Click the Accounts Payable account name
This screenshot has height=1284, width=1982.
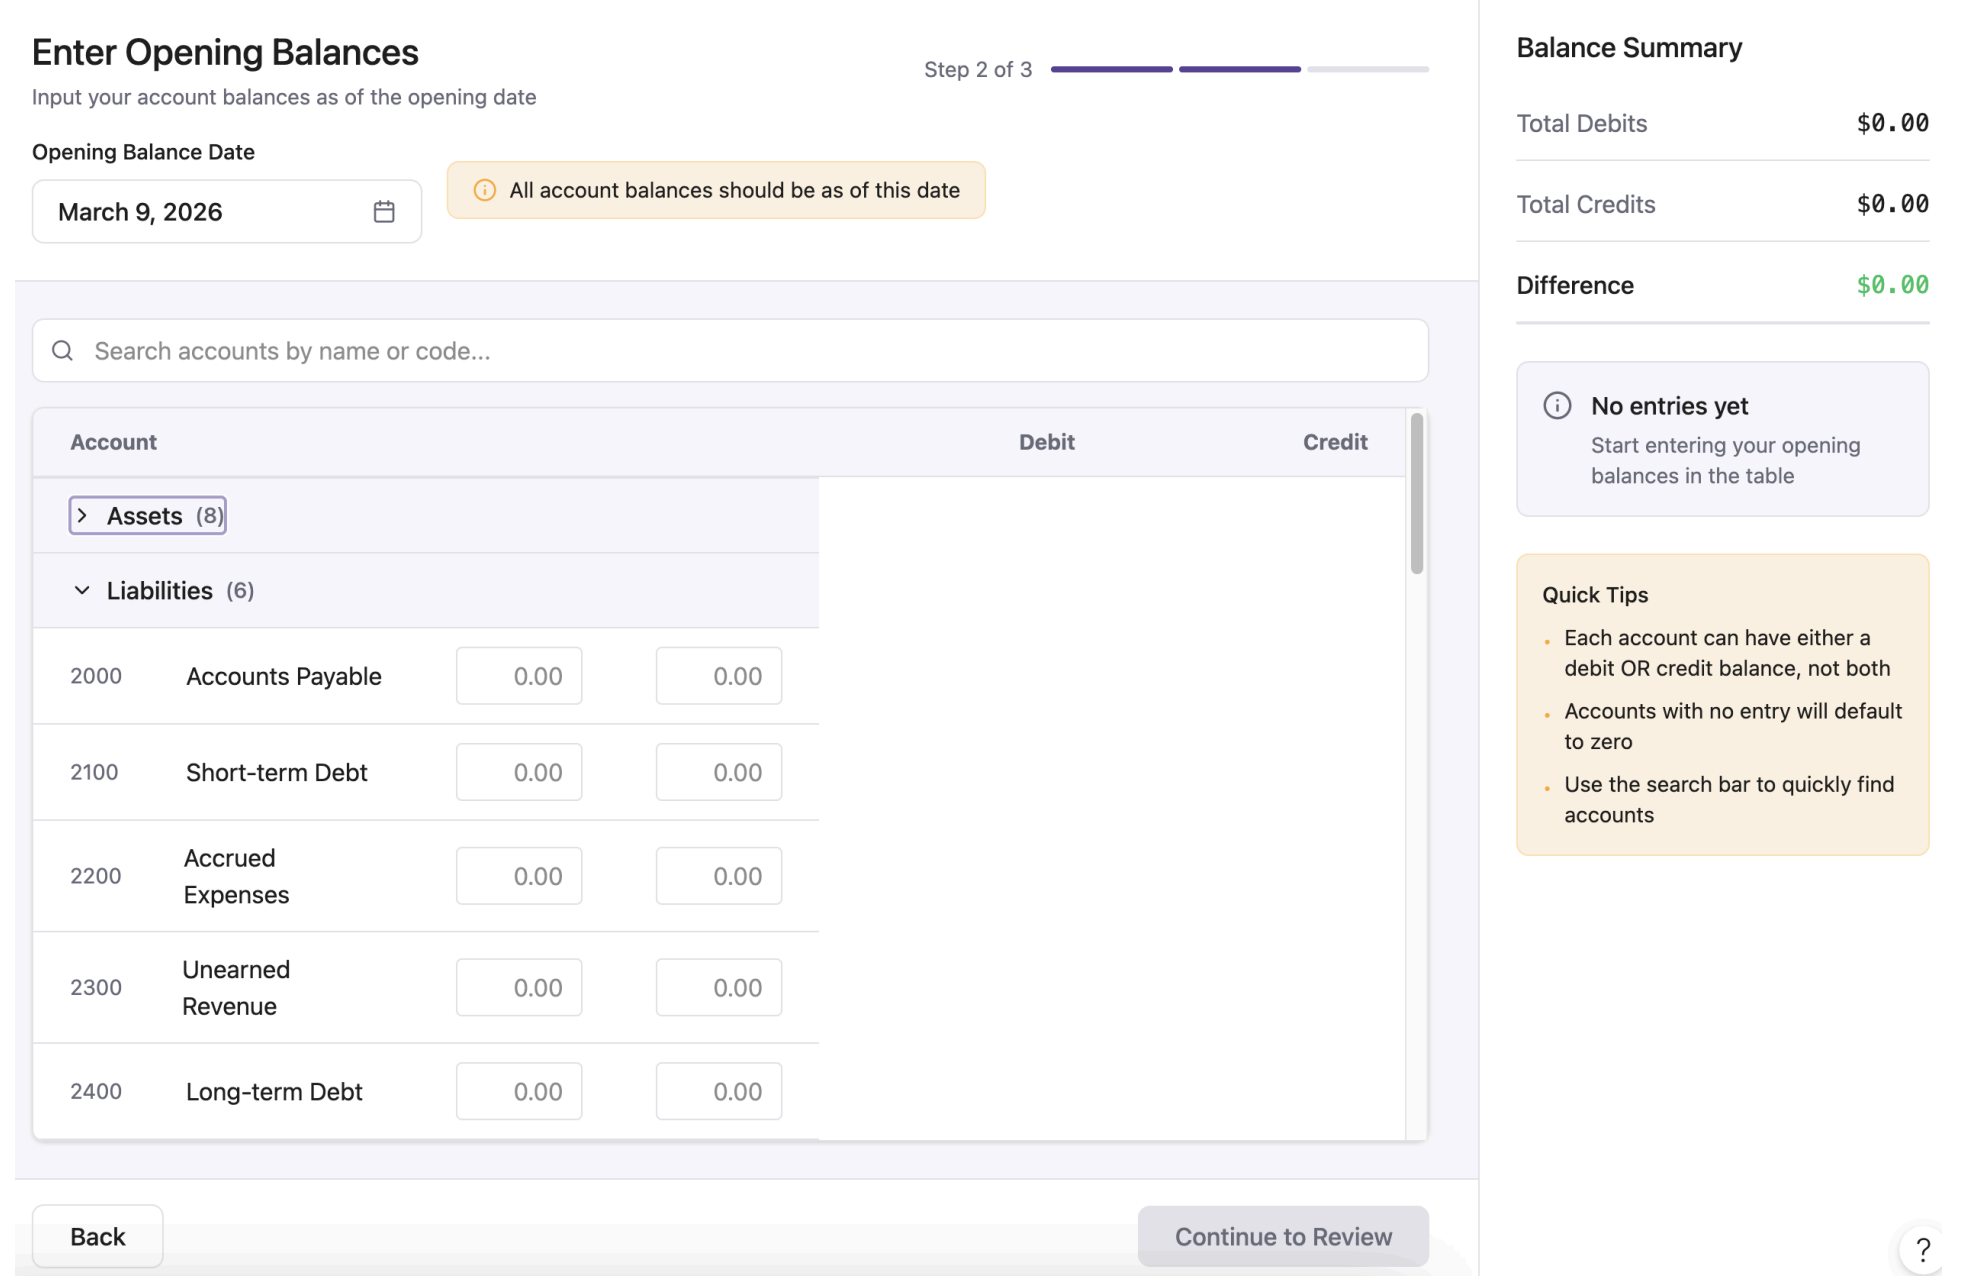pos(284,677)
